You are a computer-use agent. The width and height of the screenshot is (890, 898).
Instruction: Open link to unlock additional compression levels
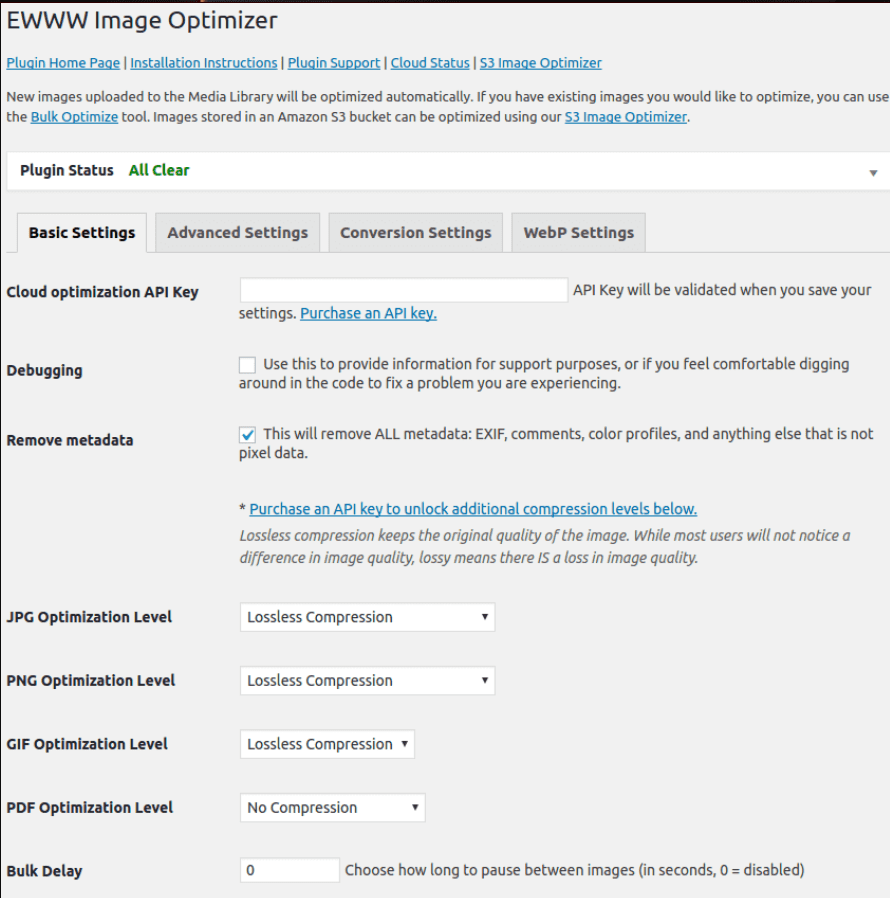click(x=473, y=509)
